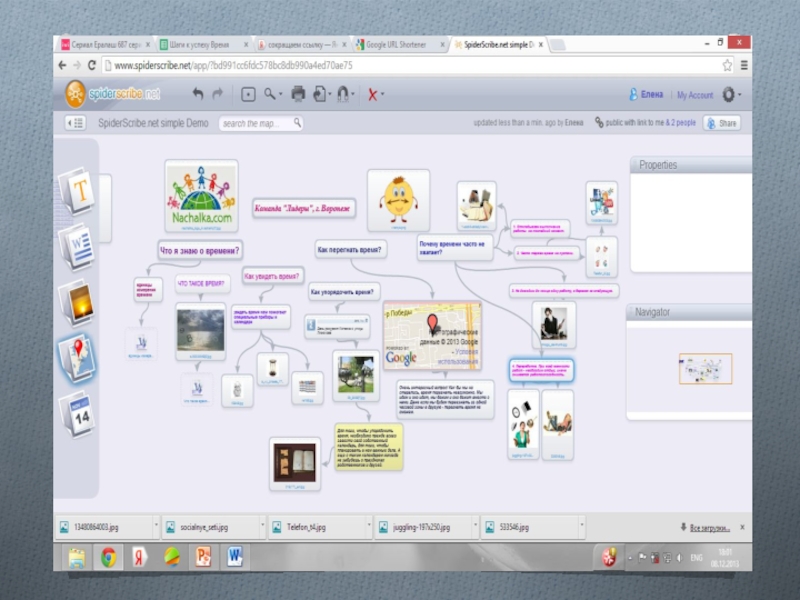
Task: Open the settings gear dropdown
Action: tap(730, 94)
